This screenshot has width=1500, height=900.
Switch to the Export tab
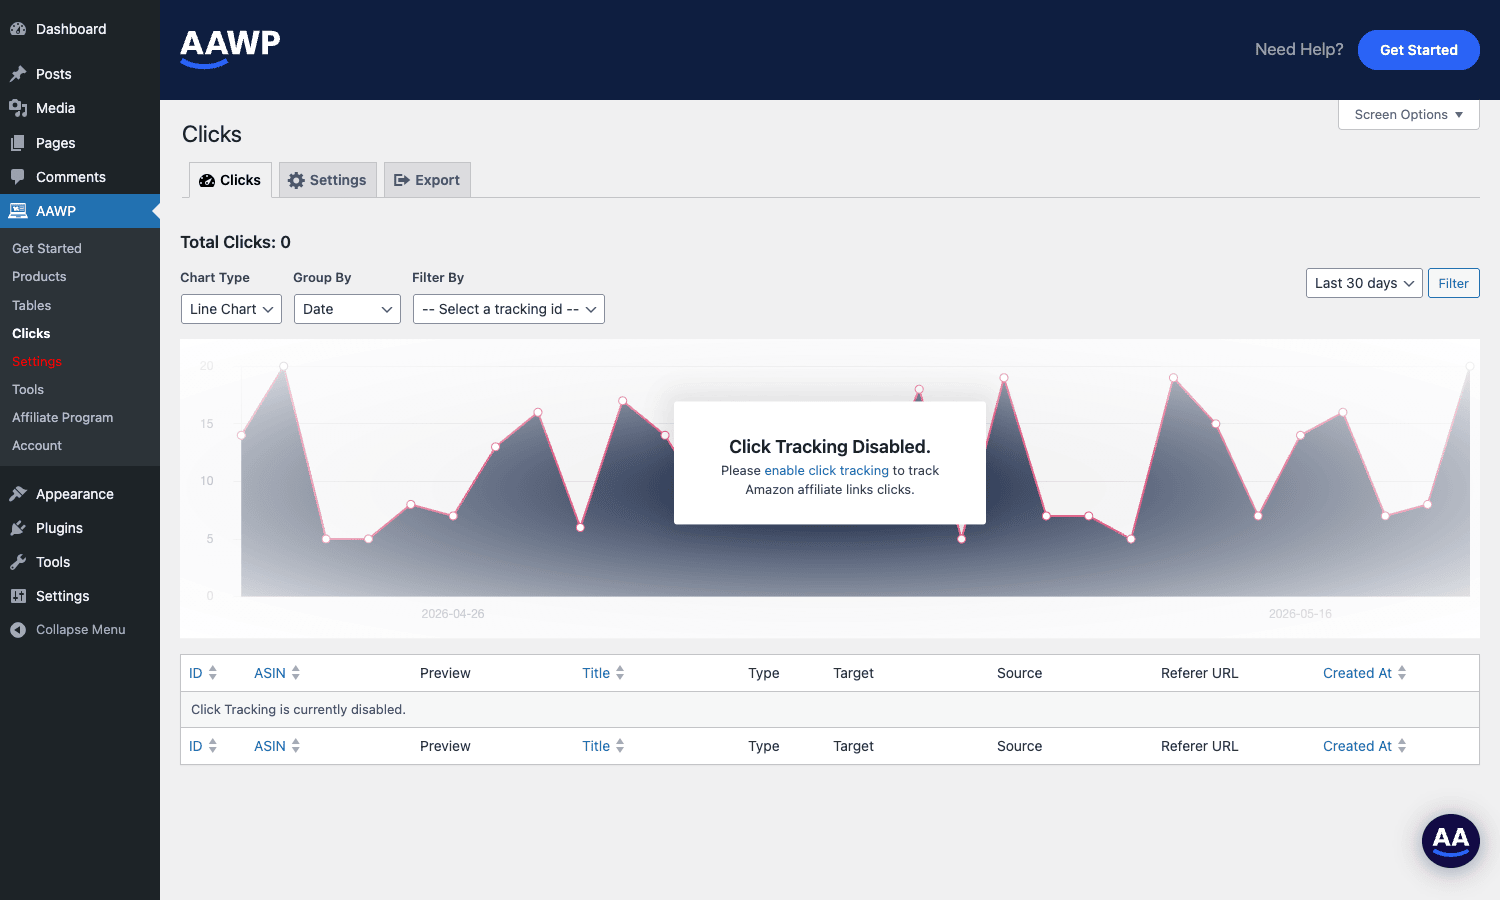pyautogui.click(x=427, y=180)
